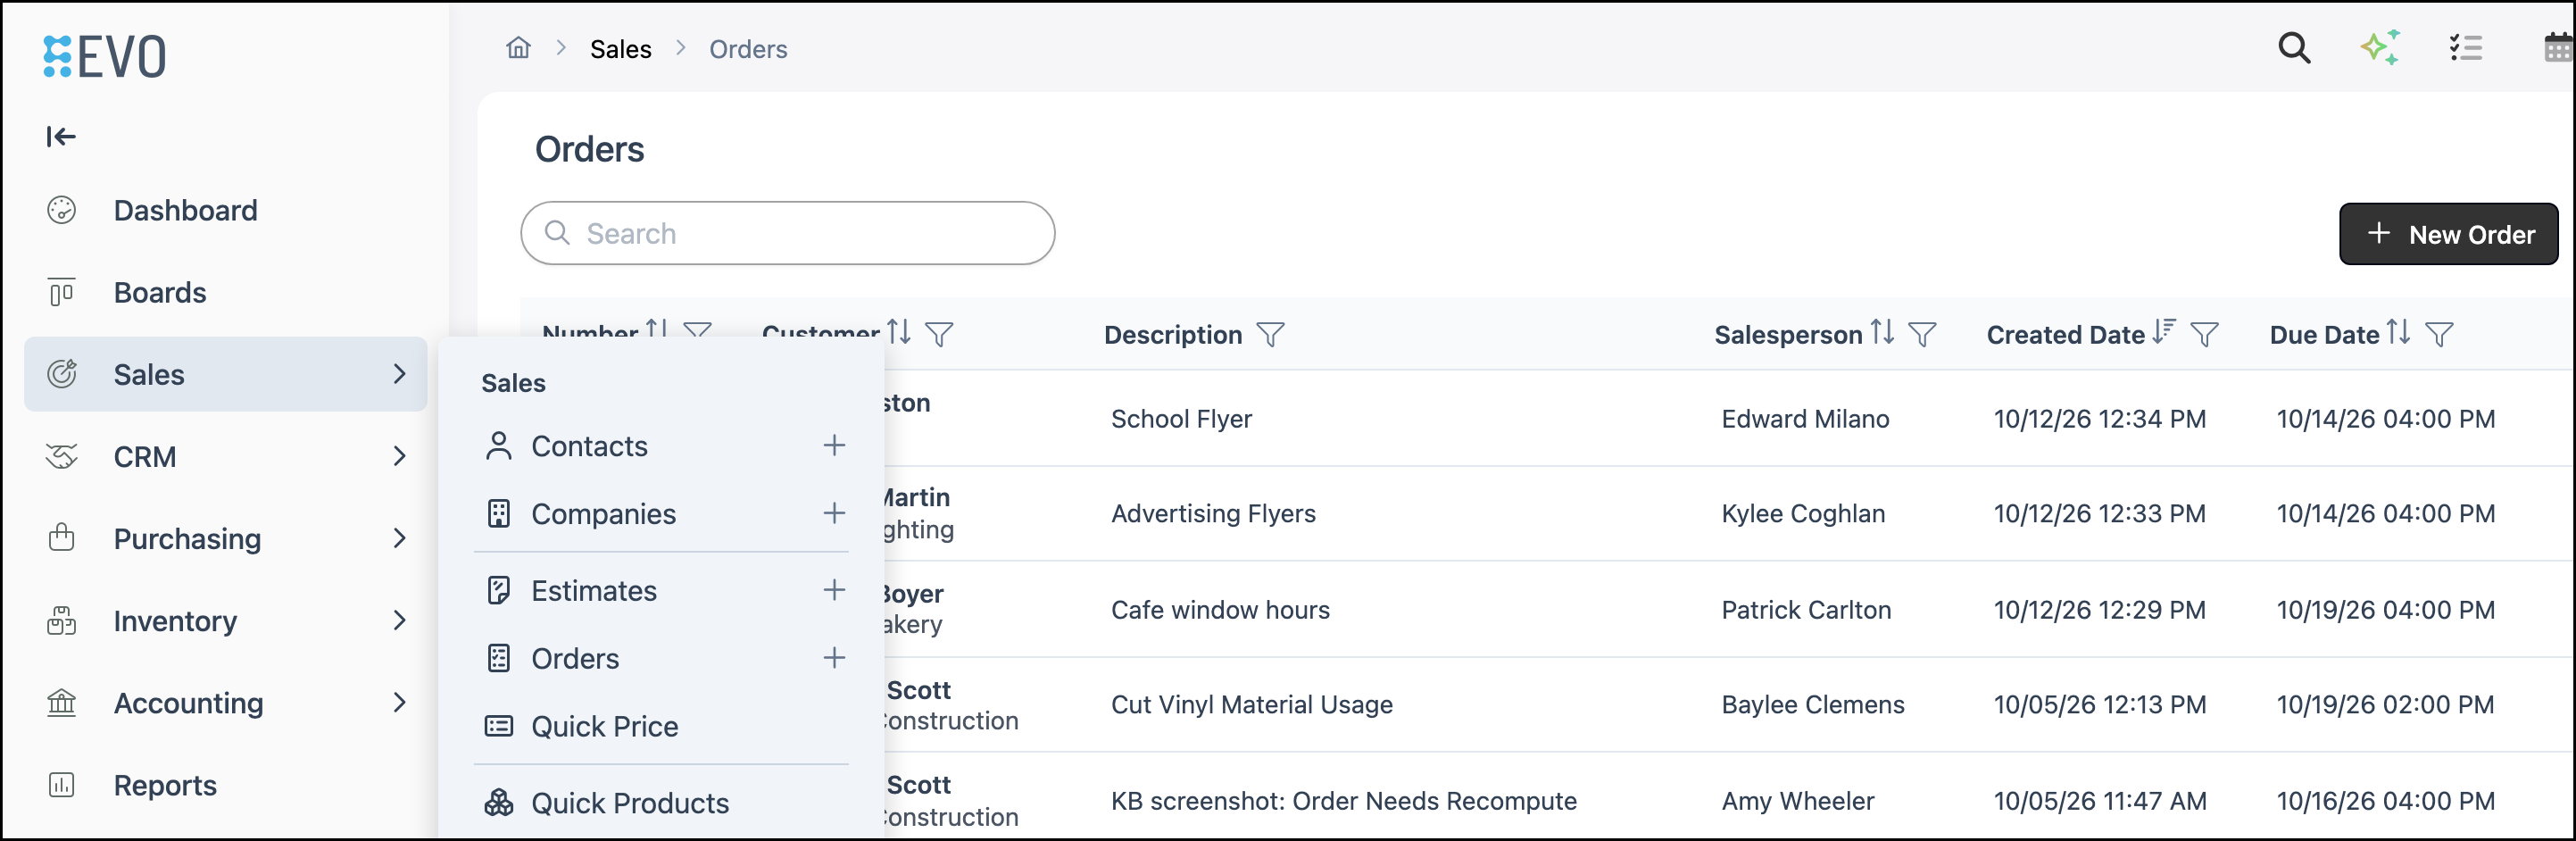This screenshot has height=841, width=2576.
Task: Select Estimates in Sales submenu
Action: [x=594, y=591]
